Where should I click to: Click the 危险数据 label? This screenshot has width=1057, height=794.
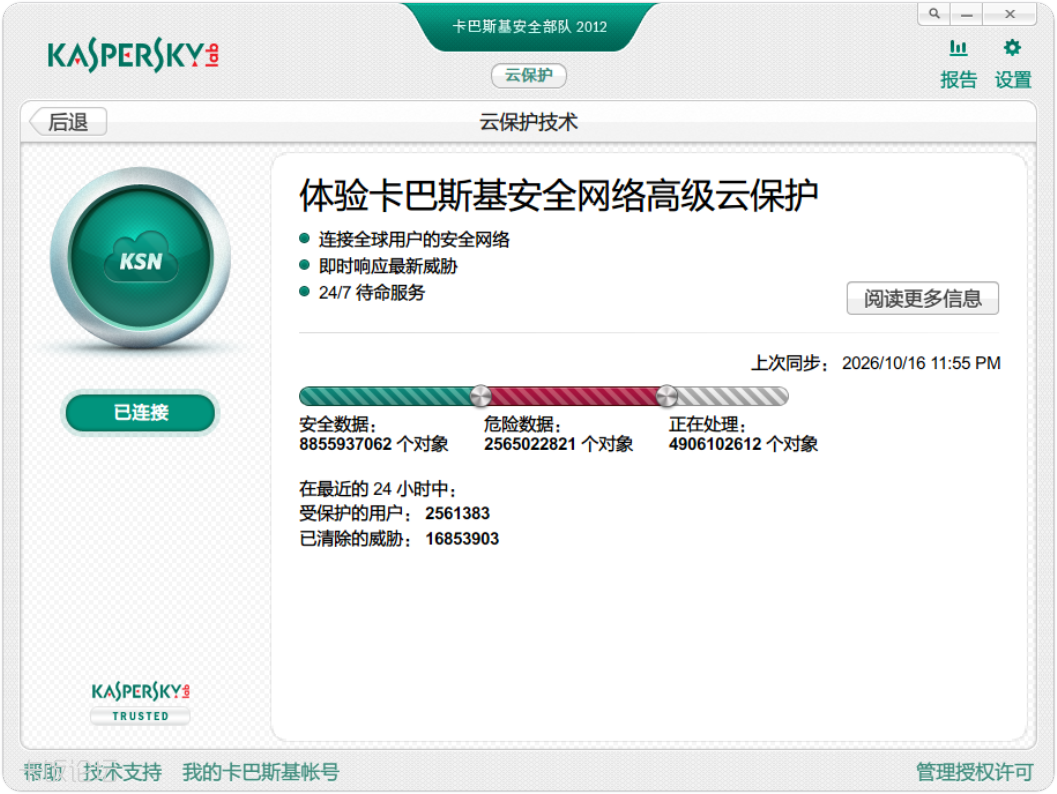coord(522,425)
